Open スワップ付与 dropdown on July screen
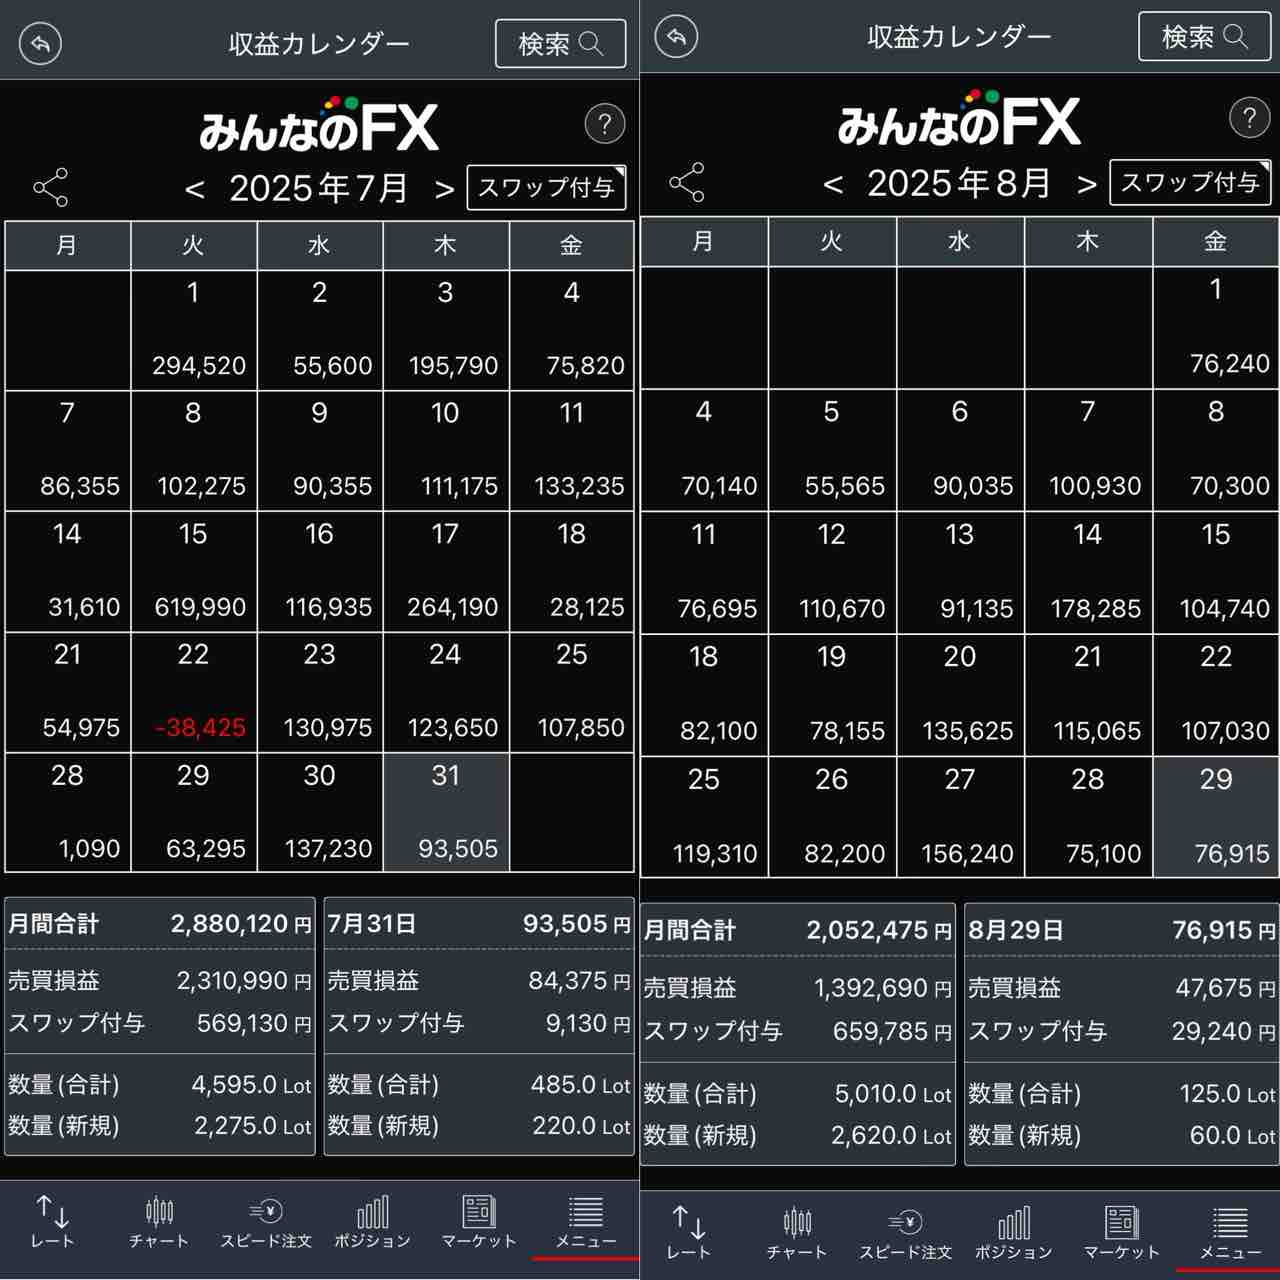 [546, 188]
